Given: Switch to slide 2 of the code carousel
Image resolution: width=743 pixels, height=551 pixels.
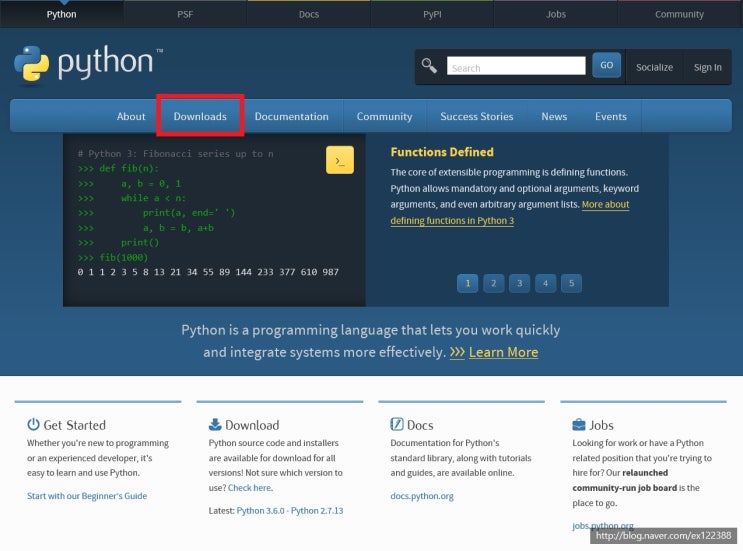Looking at the screenshot, I should point(493,283).
